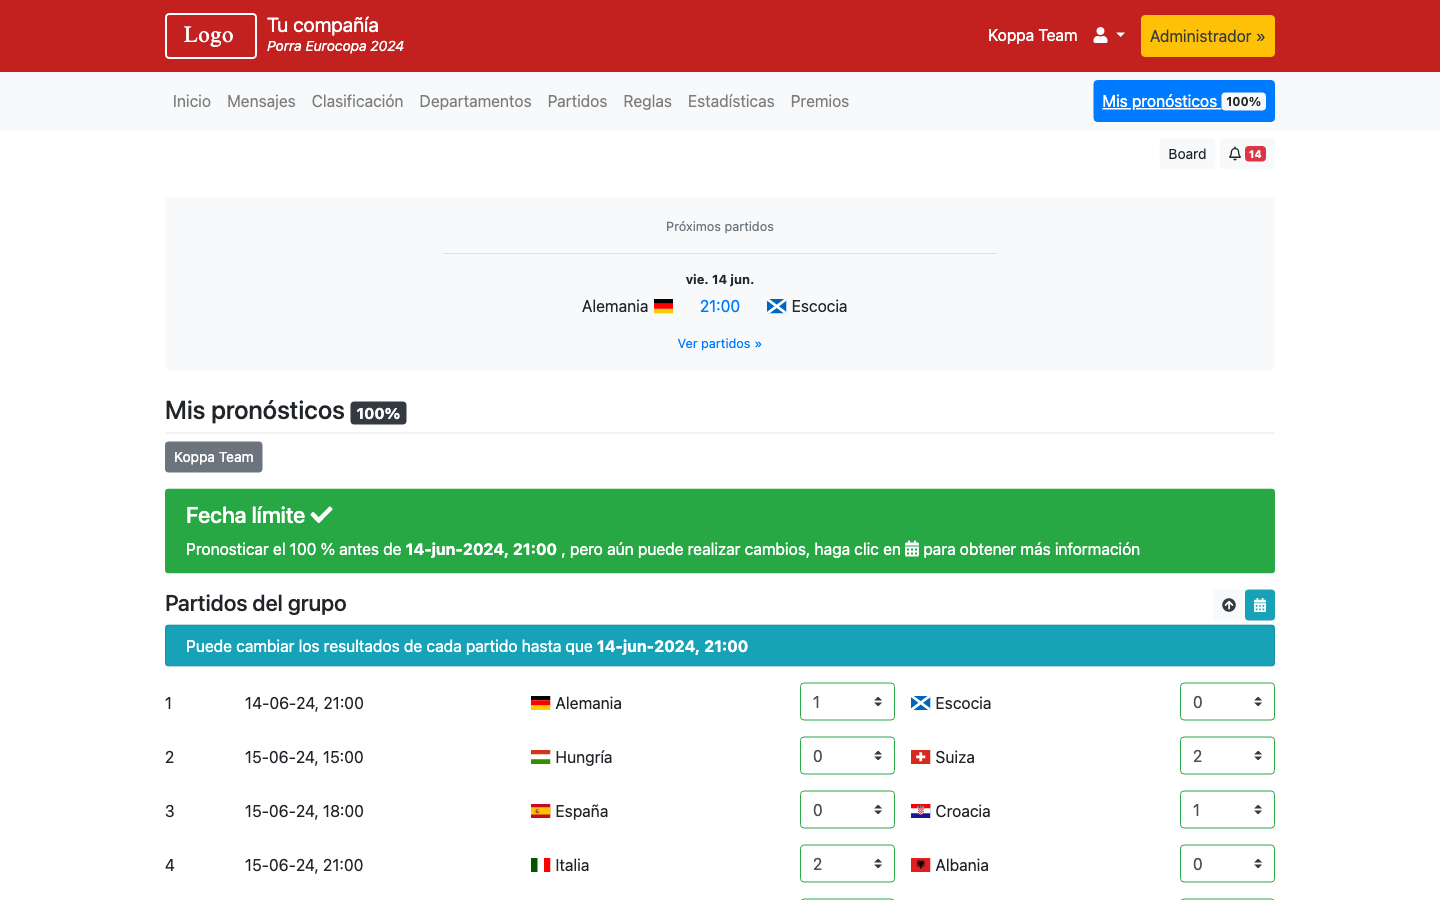
Task: Follow the Ver partidos » link
Action: point(720,343)
